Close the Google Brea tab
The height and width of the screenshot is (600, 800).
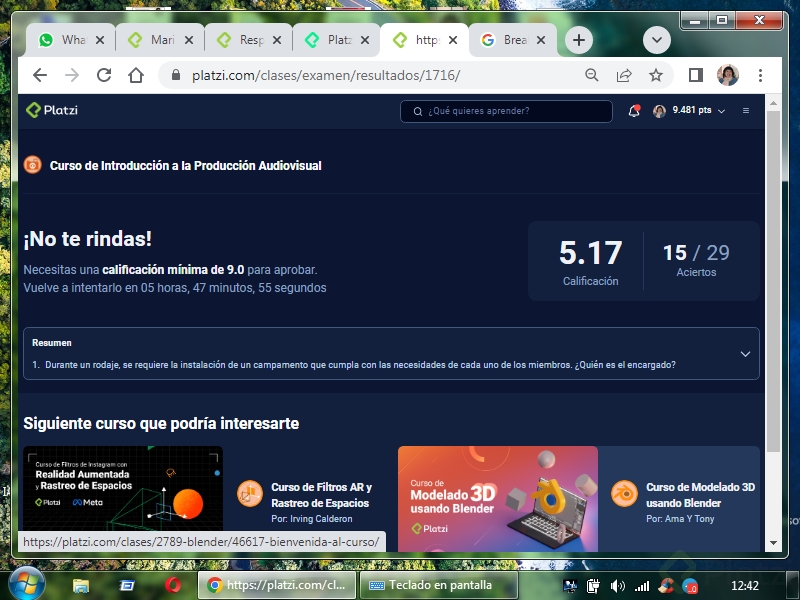coord(541,40)
